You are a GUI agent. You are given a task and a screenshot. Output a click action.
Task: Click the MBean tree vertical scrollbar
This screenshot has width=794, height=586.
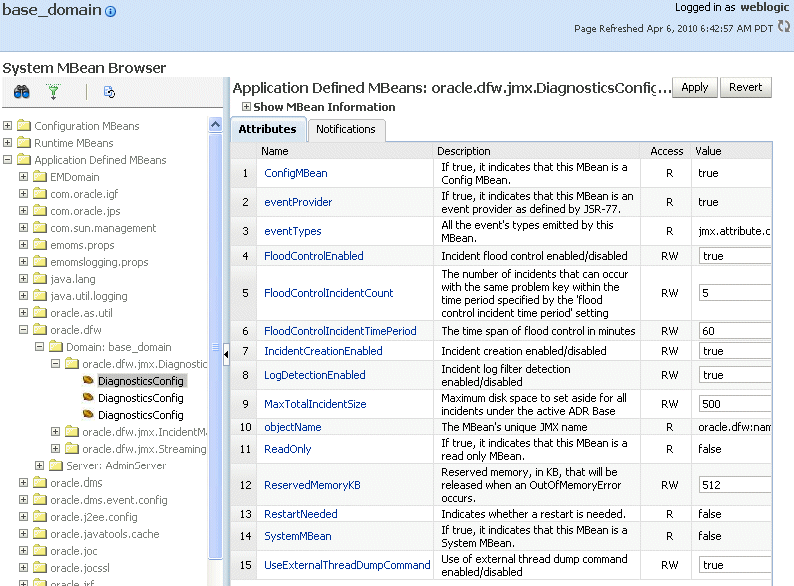coord(216,346)
